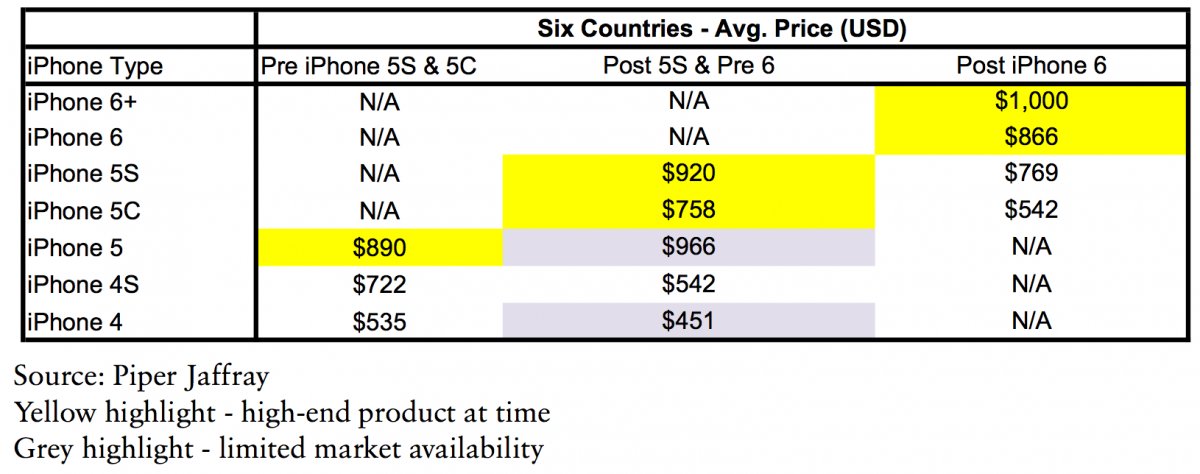Viewport: 1200px width, 474px height.
Task: Select the yellow $758 iPhone 5C cell
Action: pyautogui.click(x=688, y=211)
